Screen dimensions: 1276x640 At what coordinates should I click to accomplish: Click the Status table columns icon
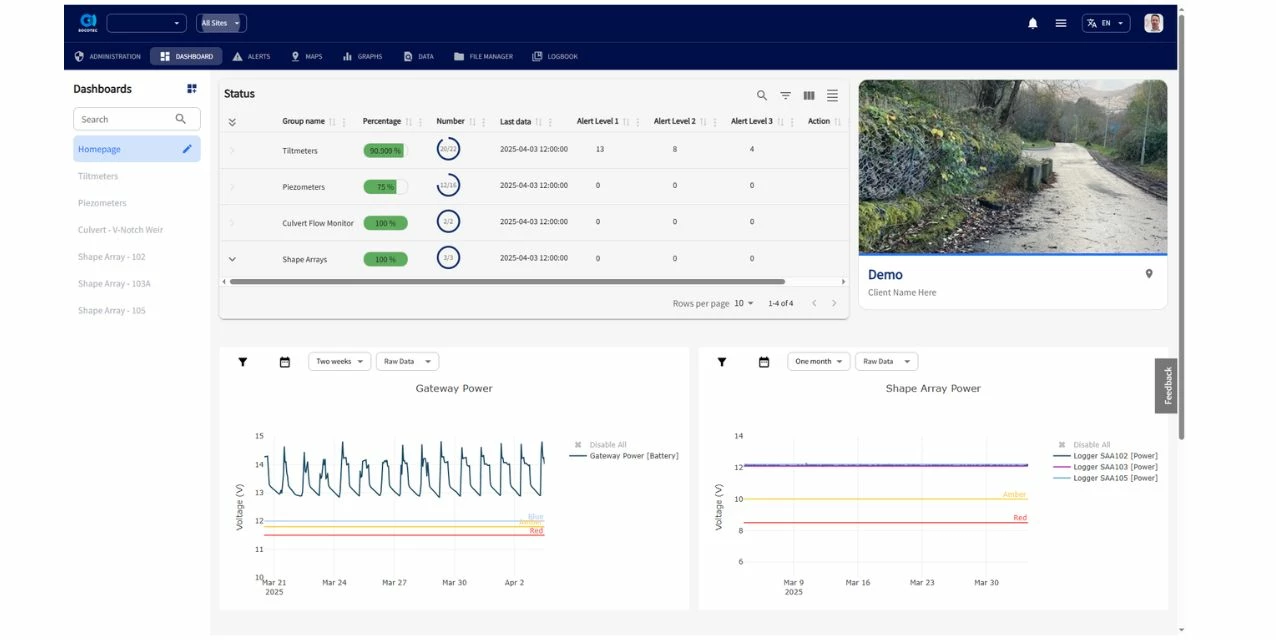tap(809, 95)
